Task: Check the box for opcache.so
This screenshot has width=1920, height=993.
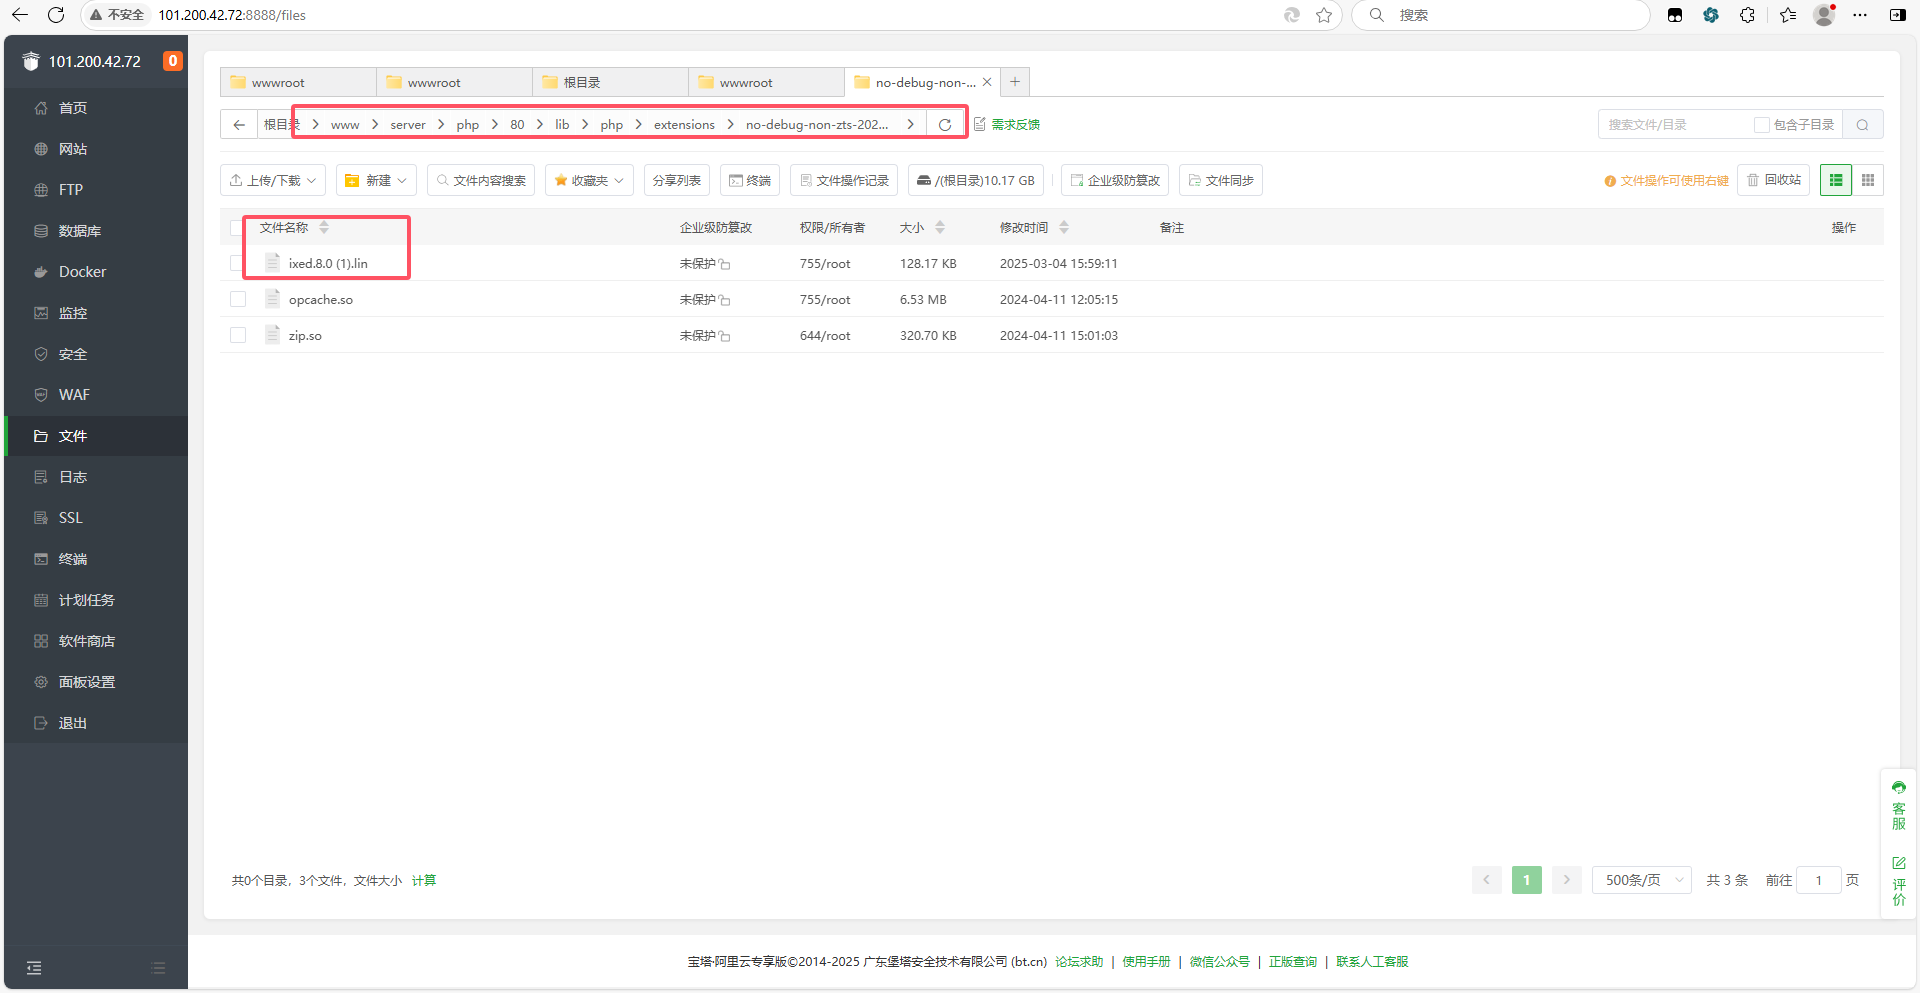Action: tap(238, 299)
